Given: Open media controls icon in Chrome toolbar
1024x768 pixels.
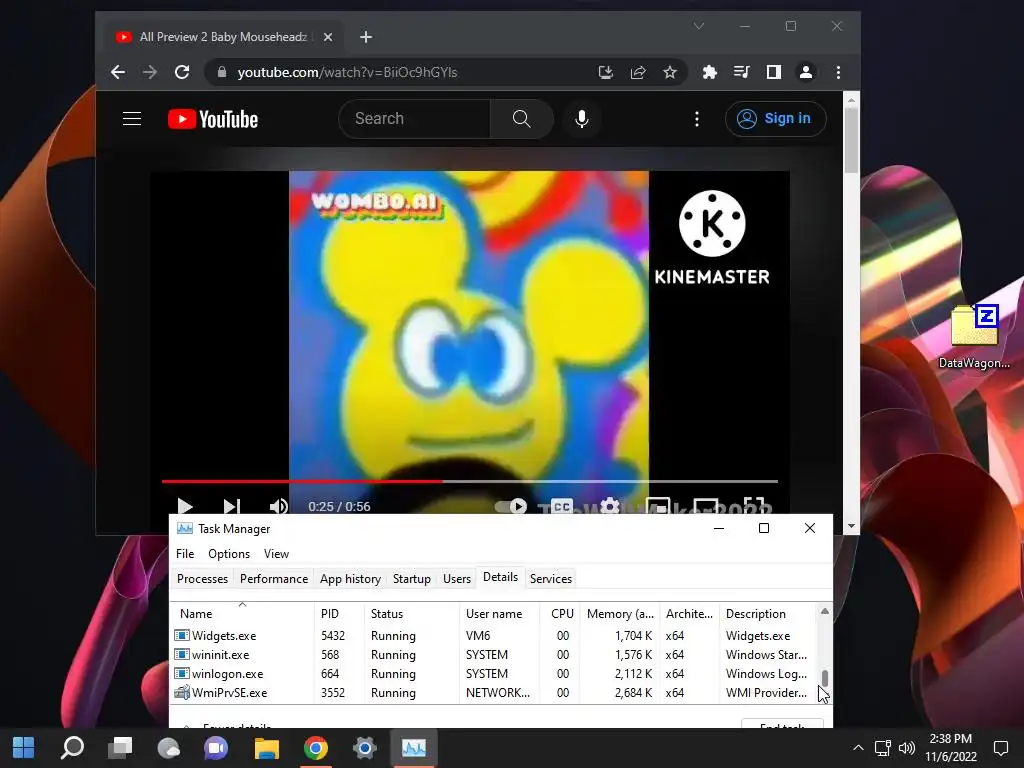Looking at the screenshot, I should pyautogui.click(x=741, y=72).
